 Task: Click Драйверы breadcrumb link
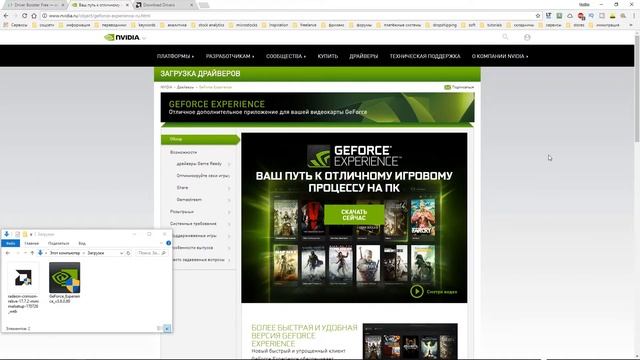(x=185, y=87)
